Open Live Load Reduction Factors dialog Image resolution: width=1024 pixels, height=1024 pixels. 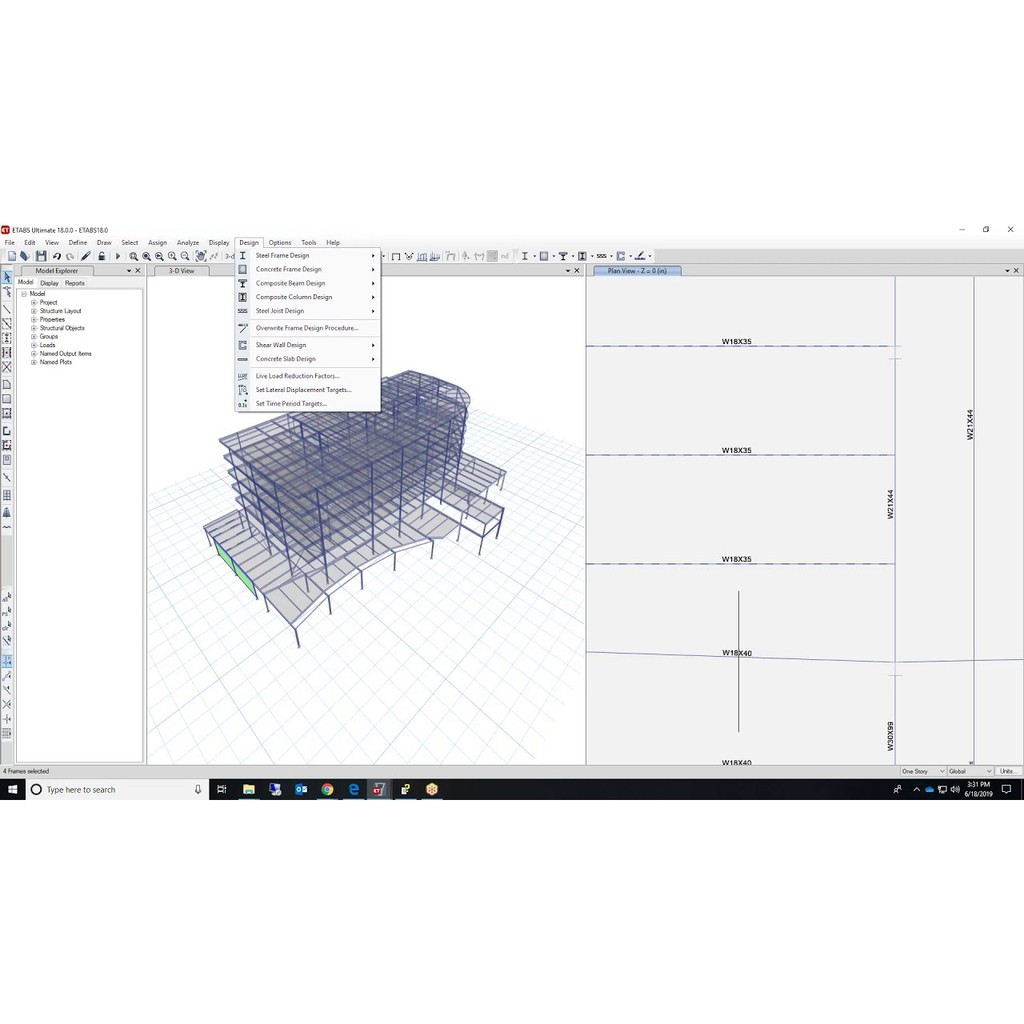(x=297, y=376)
